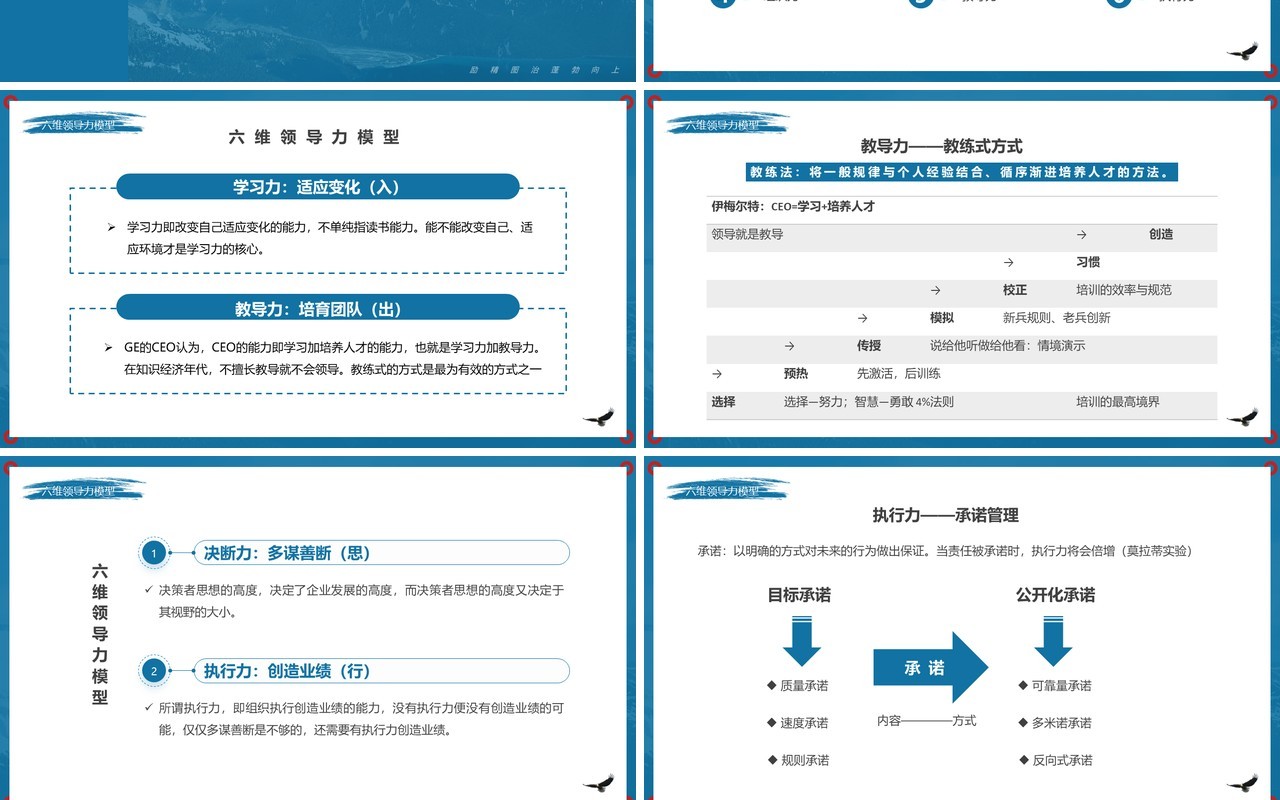Select the 教导力：培育团队（出） heading pill
The image size is (1280, 800).
[318, 309]
